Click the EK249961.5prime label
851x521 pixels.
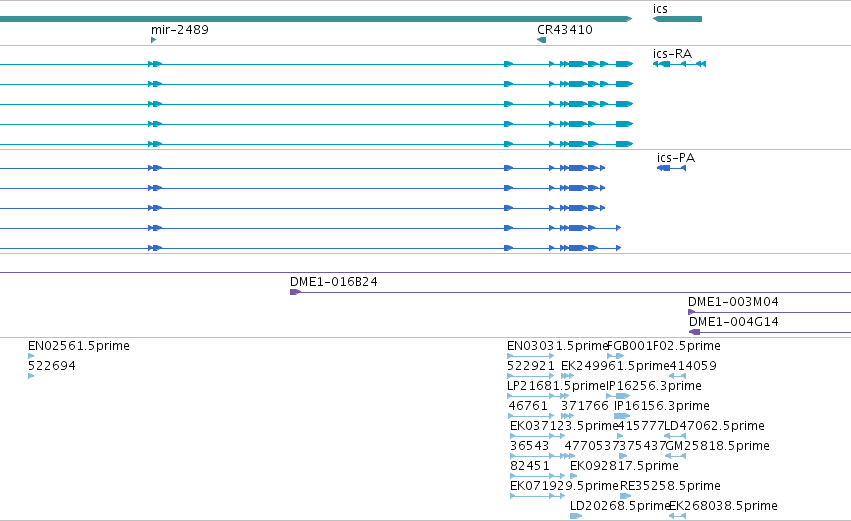(615, 366)
